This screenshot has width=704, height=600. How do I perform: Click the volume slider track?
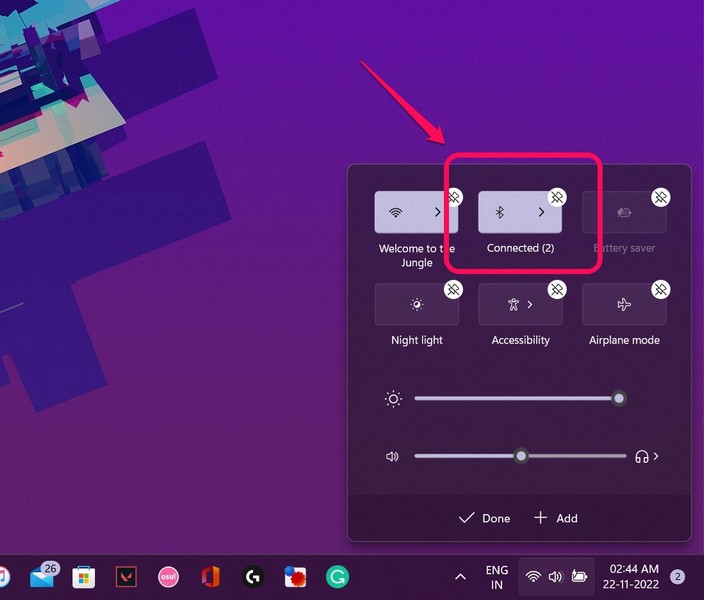(x=570, y=456)
